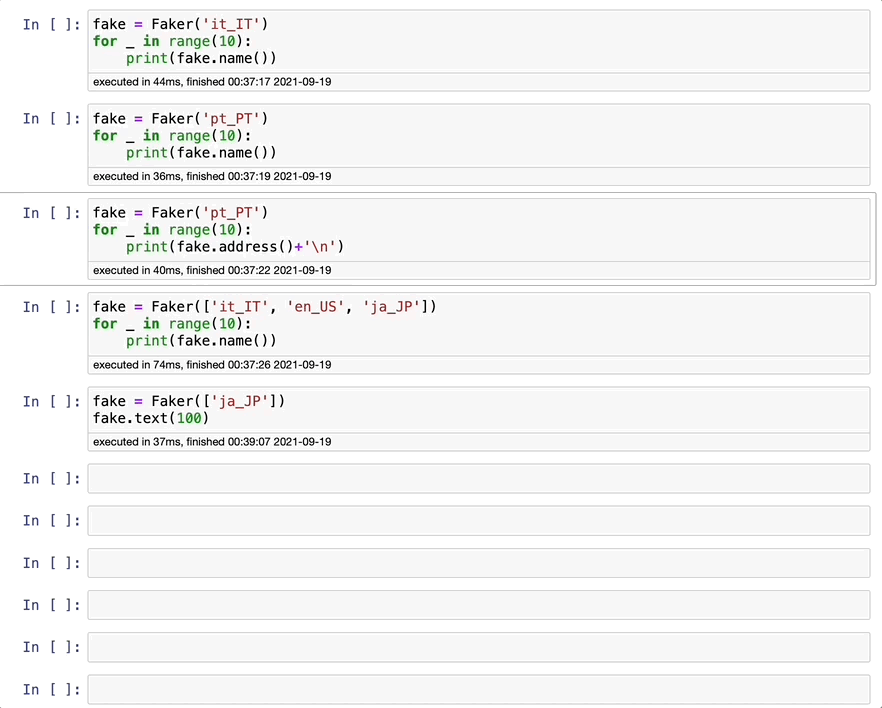The image size is (882, 708).
Task: Click the 'executed in 74ms' timing label
Action: tap(212, 365)
